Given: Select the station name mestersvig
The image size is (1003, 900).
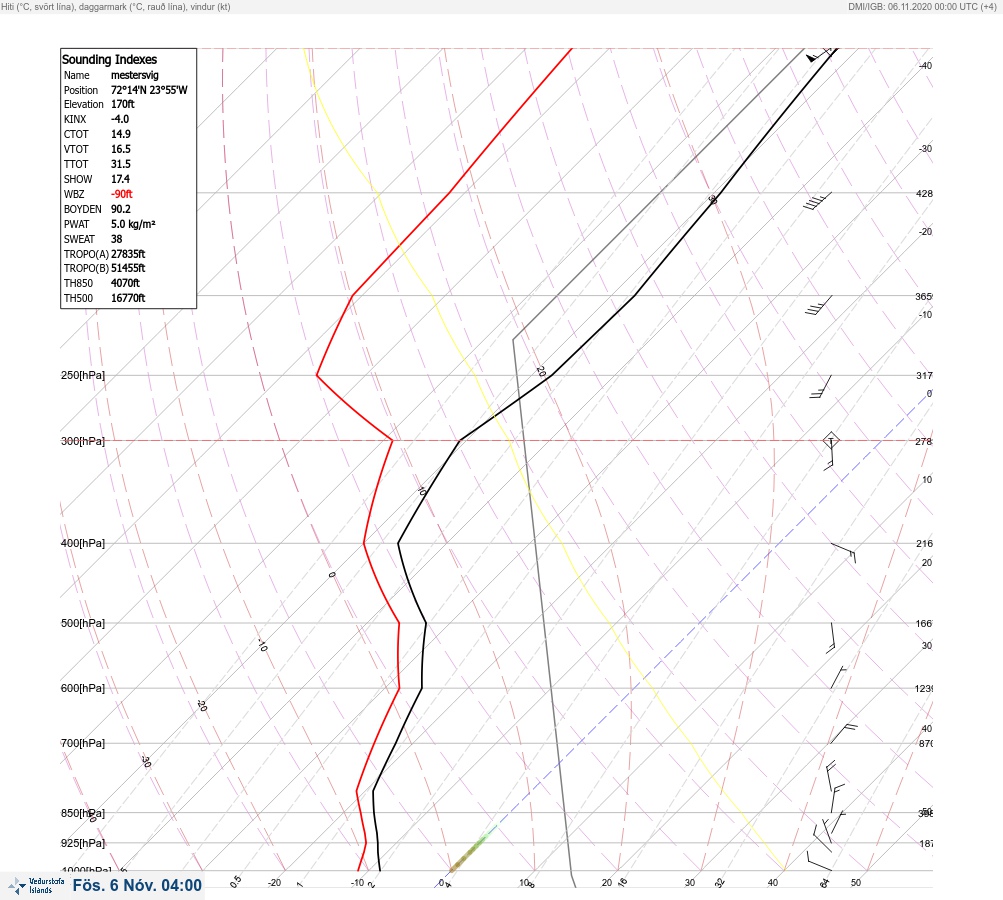Looking at the screenshot, I should click(x=134, y=75).
